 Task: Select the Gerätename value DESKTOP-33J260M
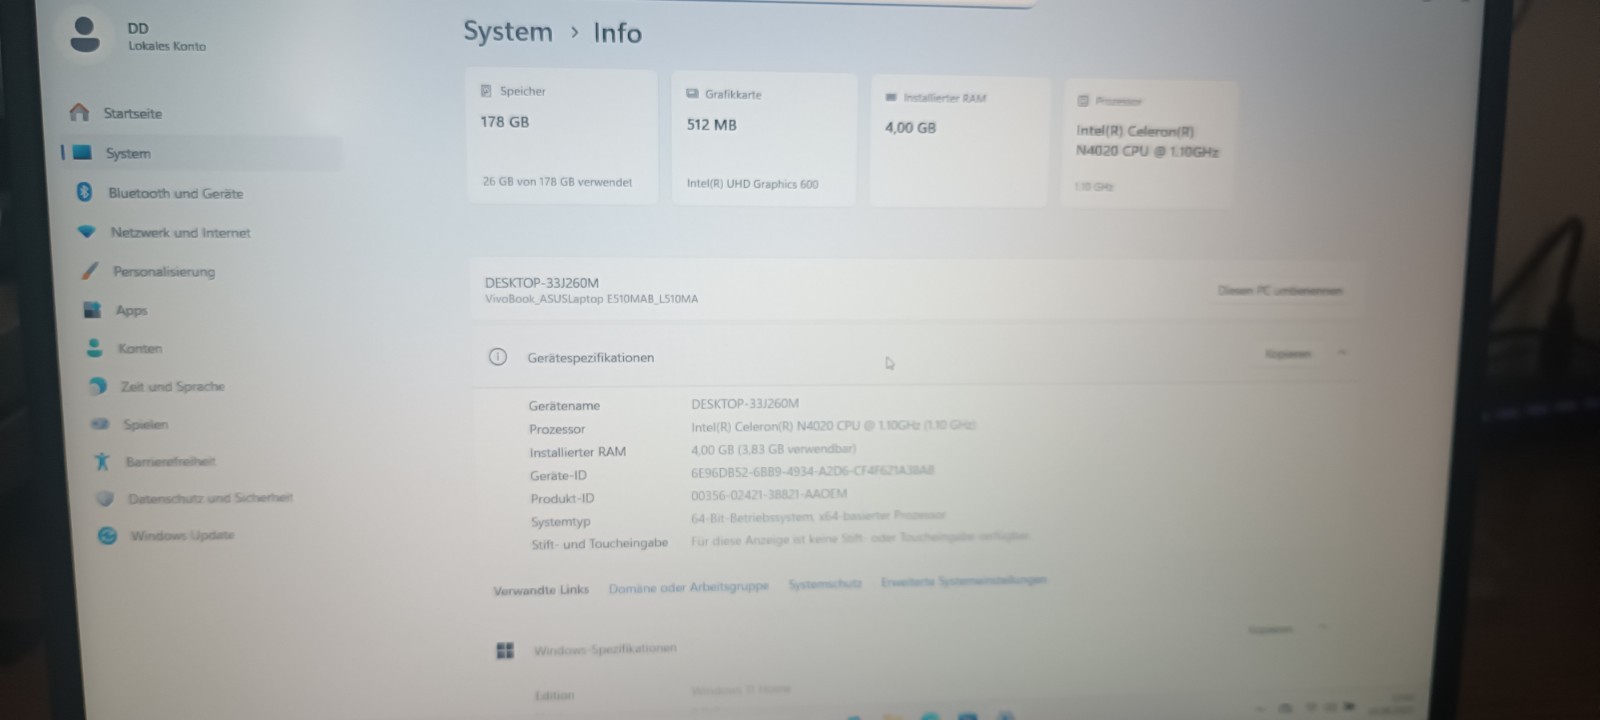(x=745, y=404)
